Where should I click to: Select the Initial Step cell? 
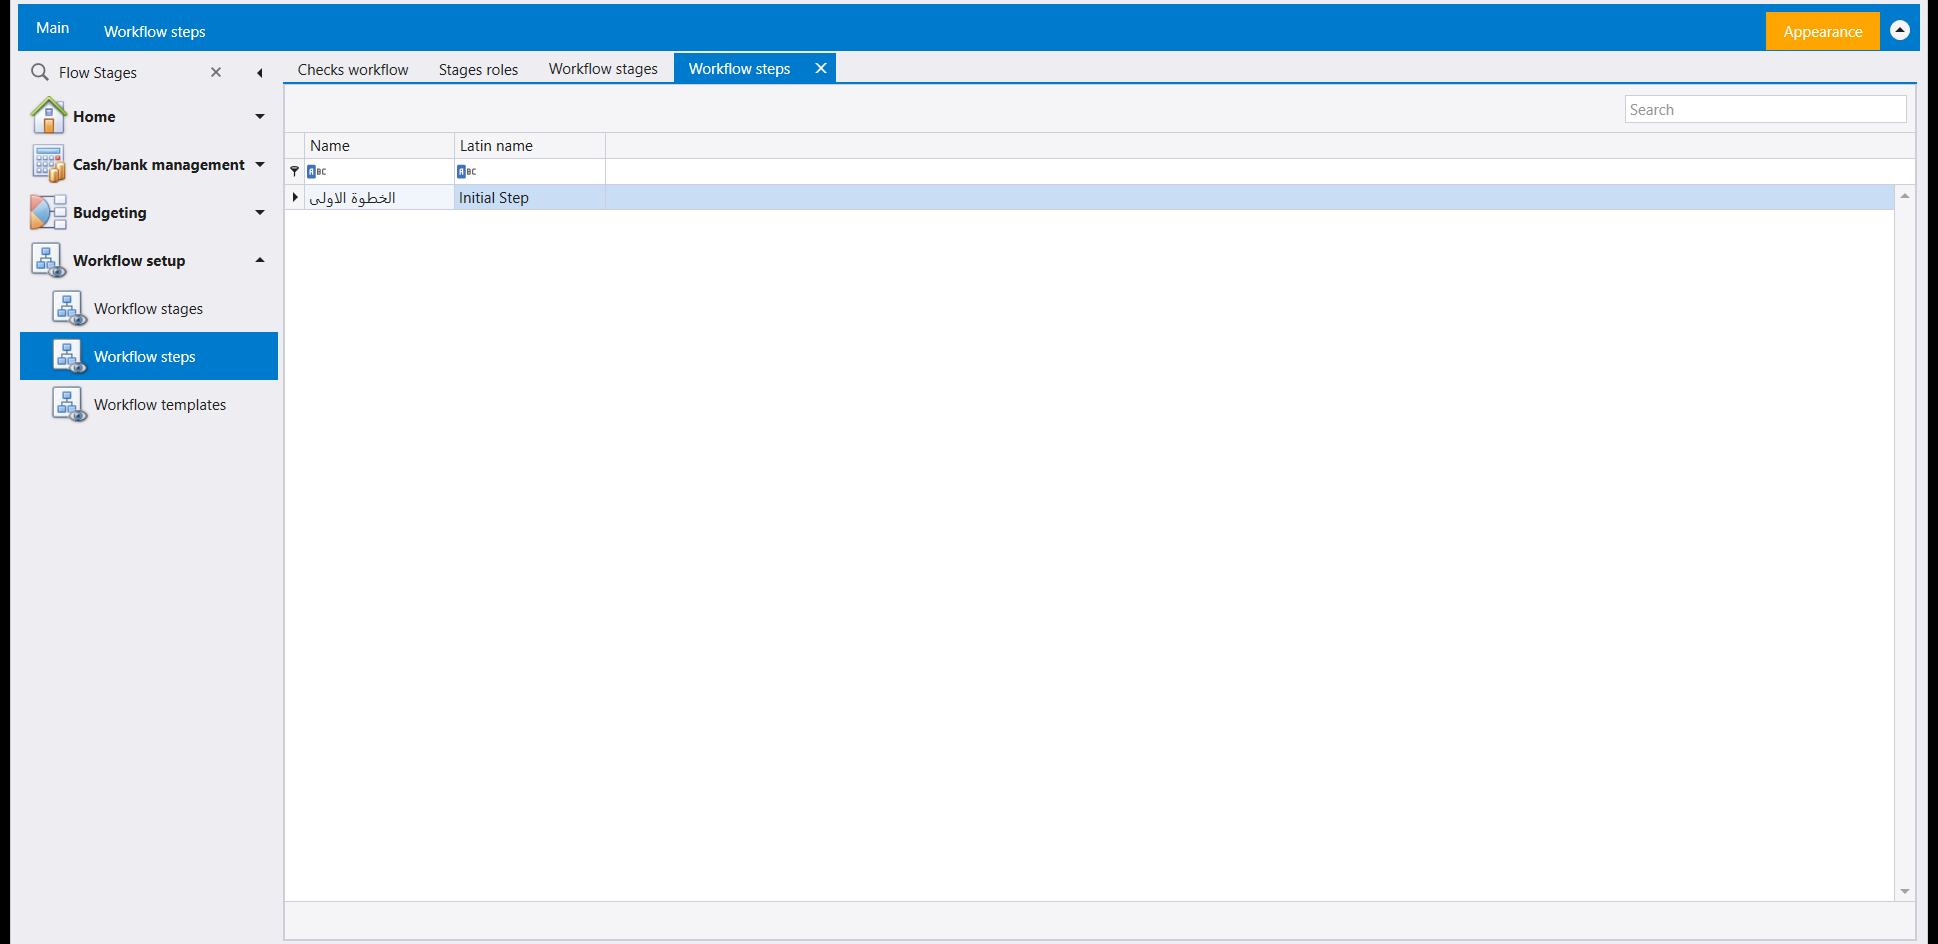(x=529, y=197)
